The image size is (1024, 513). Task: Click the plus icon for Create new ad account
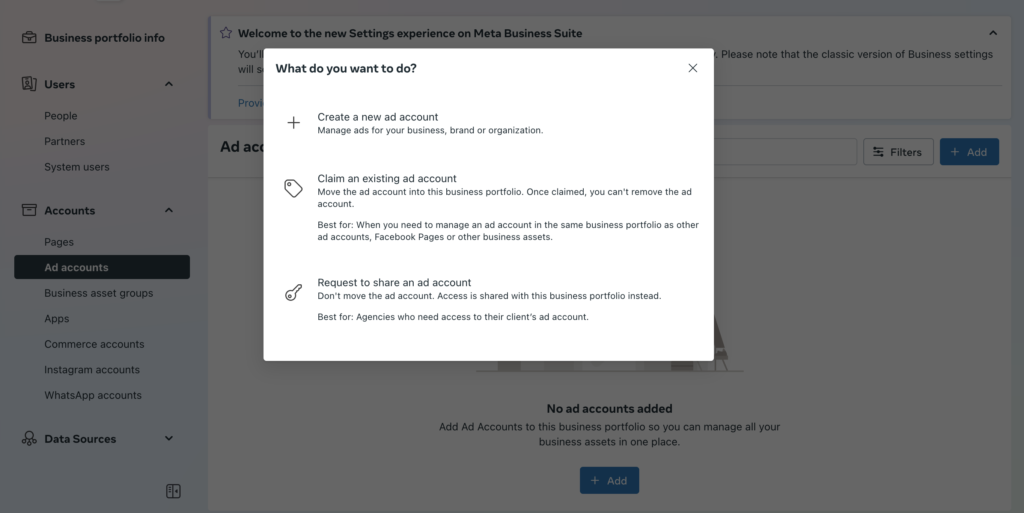coord(294,123)
